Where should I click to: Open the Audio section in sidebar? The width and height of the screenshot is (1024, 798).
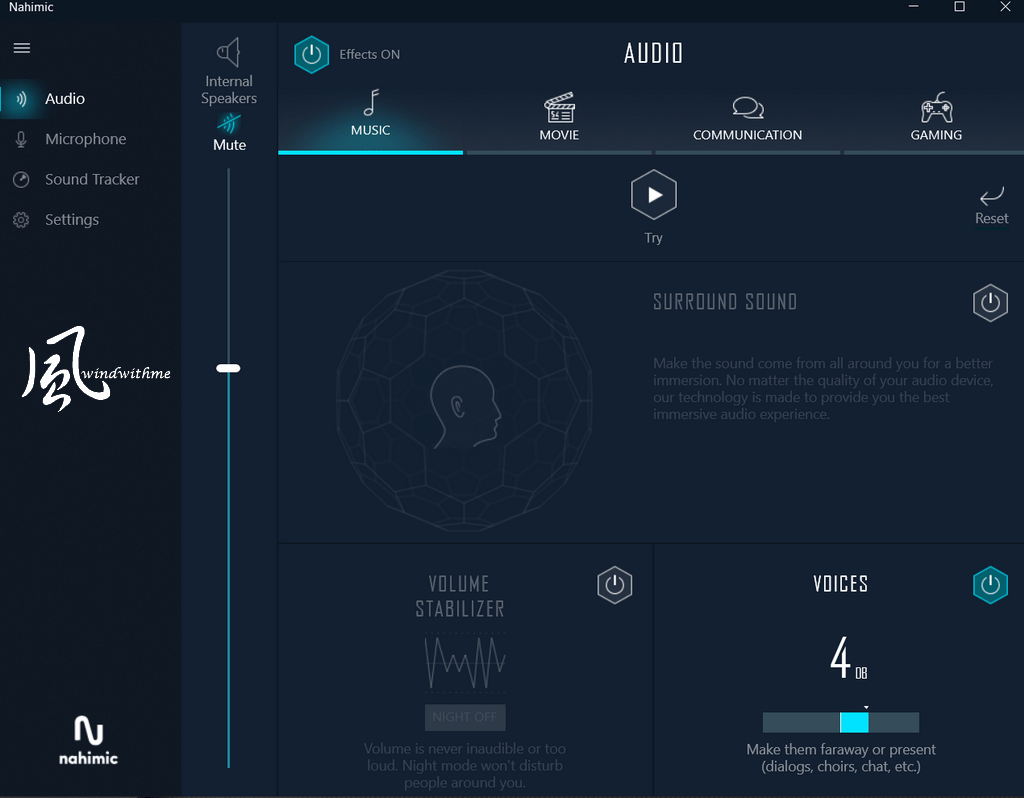[x=91, y=99]
